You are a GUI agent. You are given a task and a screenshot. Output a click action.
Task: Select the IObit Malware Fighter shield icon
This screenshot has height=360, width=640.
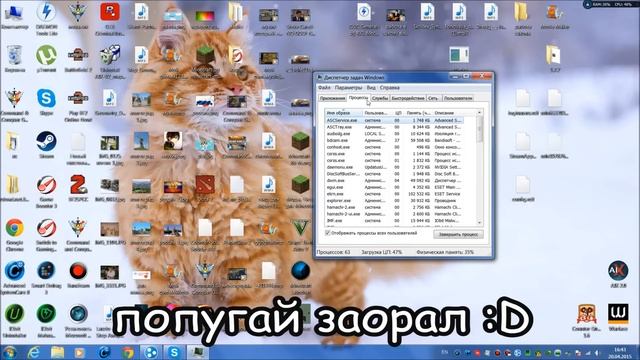[46, 321]
